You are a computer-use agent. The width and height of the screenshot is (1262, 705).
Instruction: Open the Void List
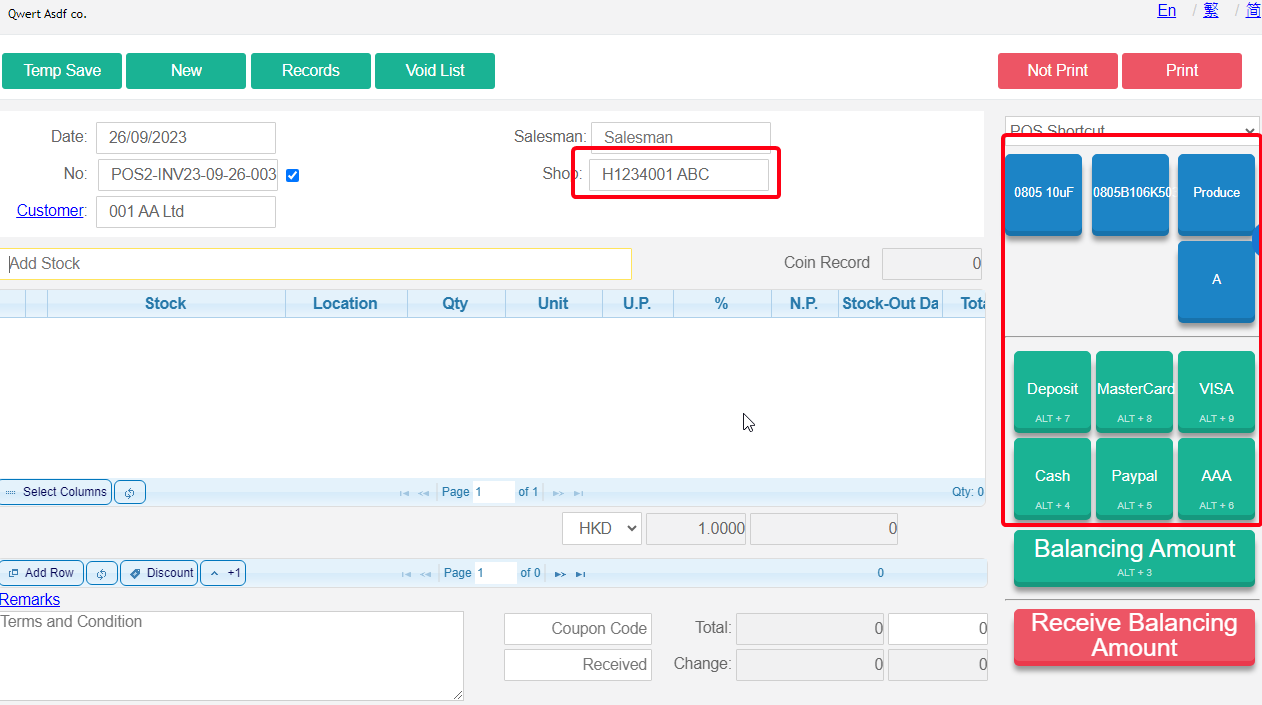(x=435, y=71)
